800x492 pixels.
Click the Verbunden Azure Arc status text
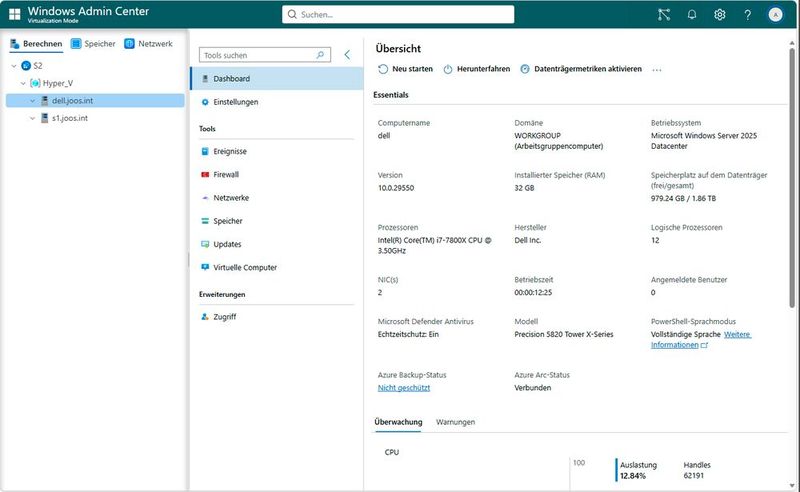(533, 388)
